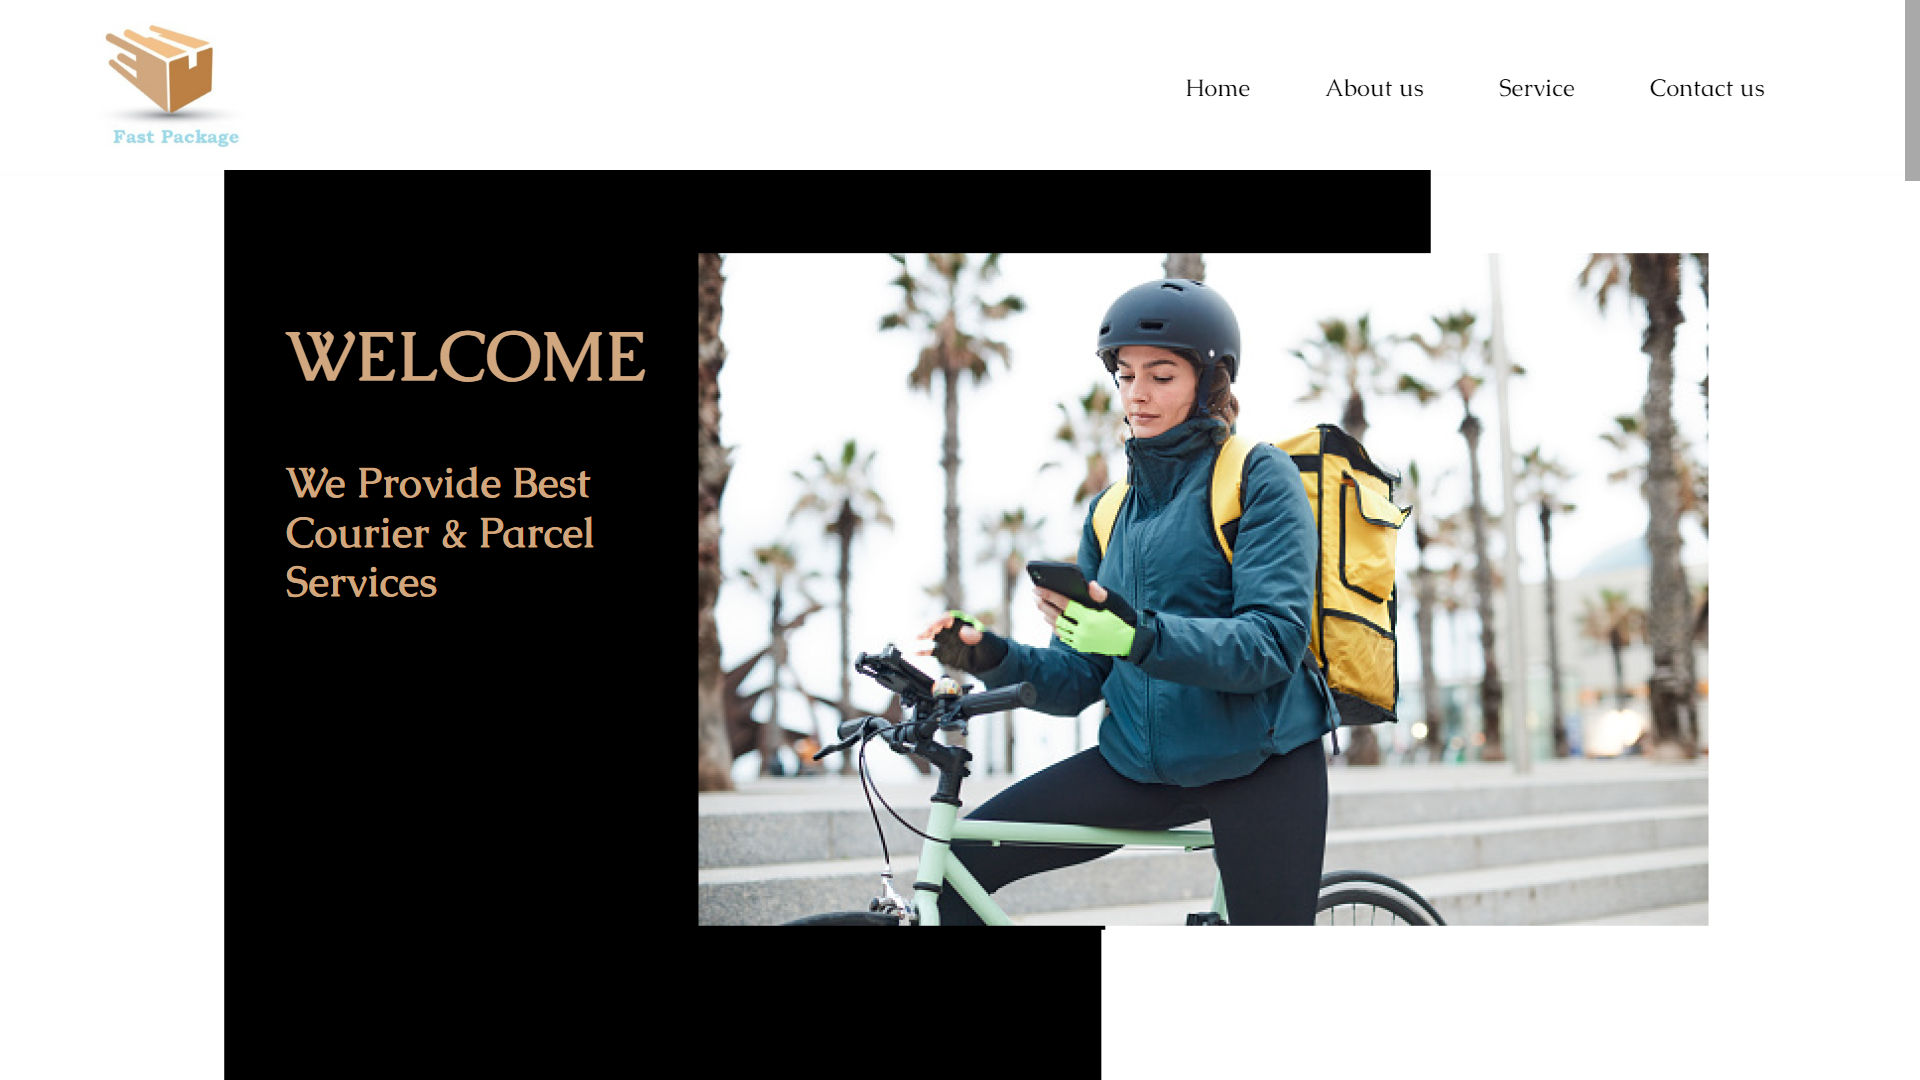The width and height of the screenshot is (1920, 1080).
Task: Click the page scrollbar thumb
Action: 1912,90
